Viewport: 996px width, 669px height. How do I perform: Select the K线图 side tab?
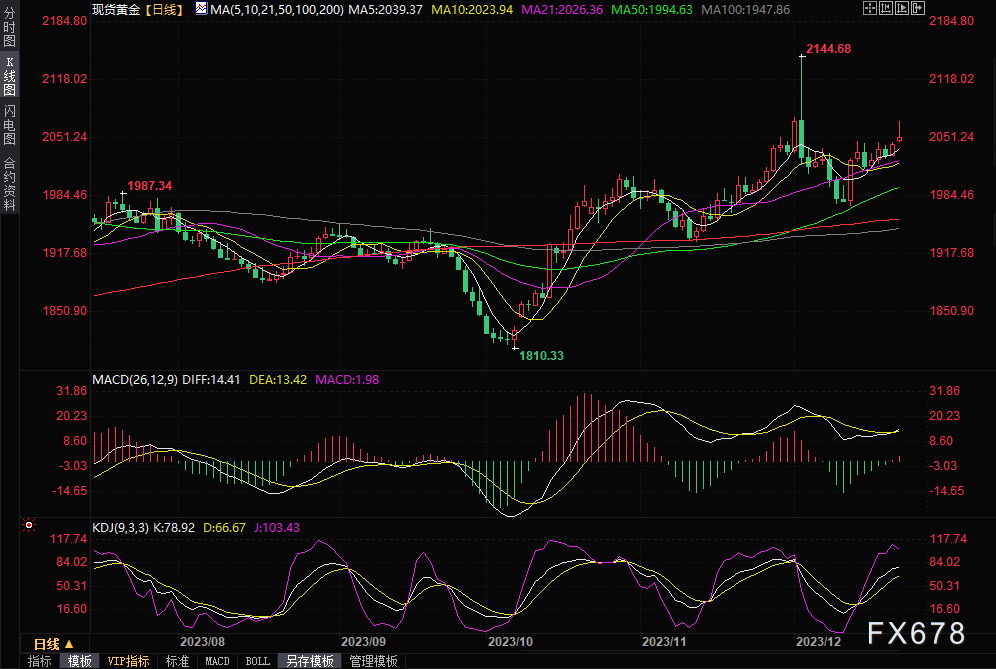[x=10, y=76]
